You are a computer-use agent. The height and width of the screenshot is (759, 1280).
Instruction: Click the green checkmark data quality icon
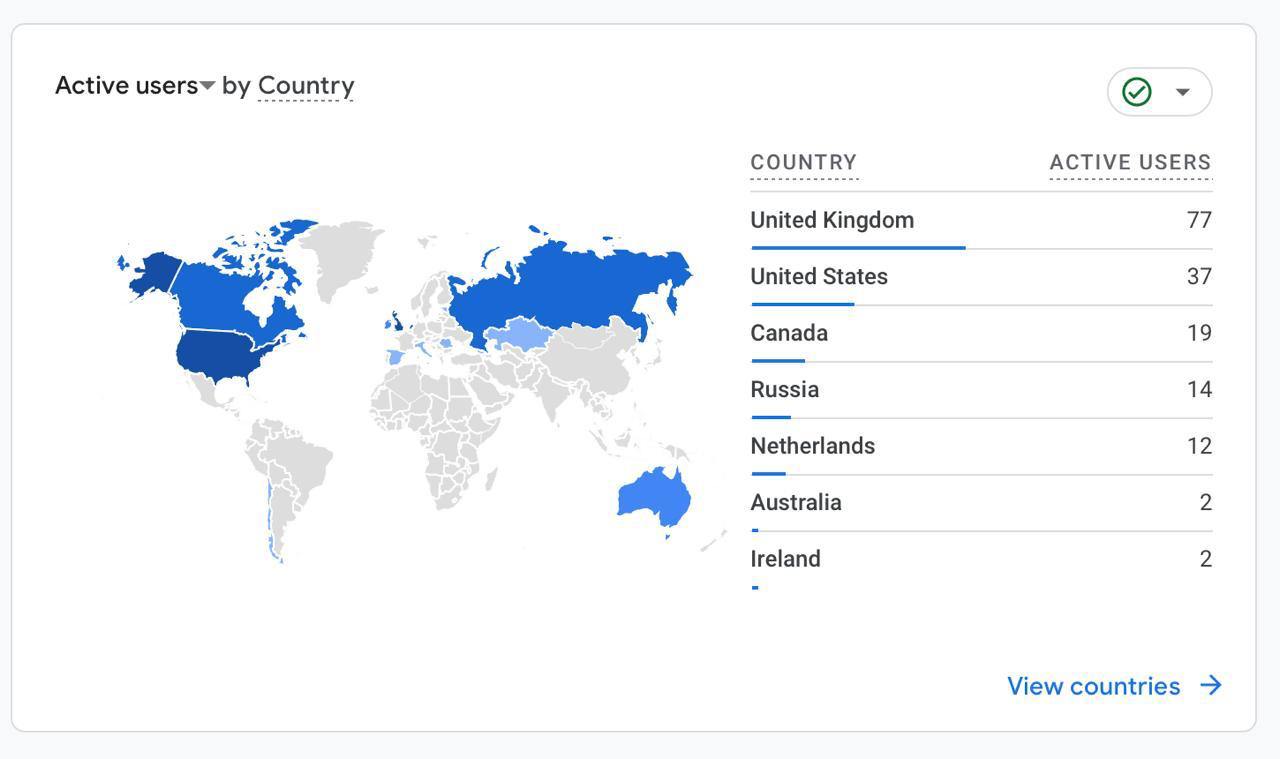pyautogui.click(x=1137, y=92)
